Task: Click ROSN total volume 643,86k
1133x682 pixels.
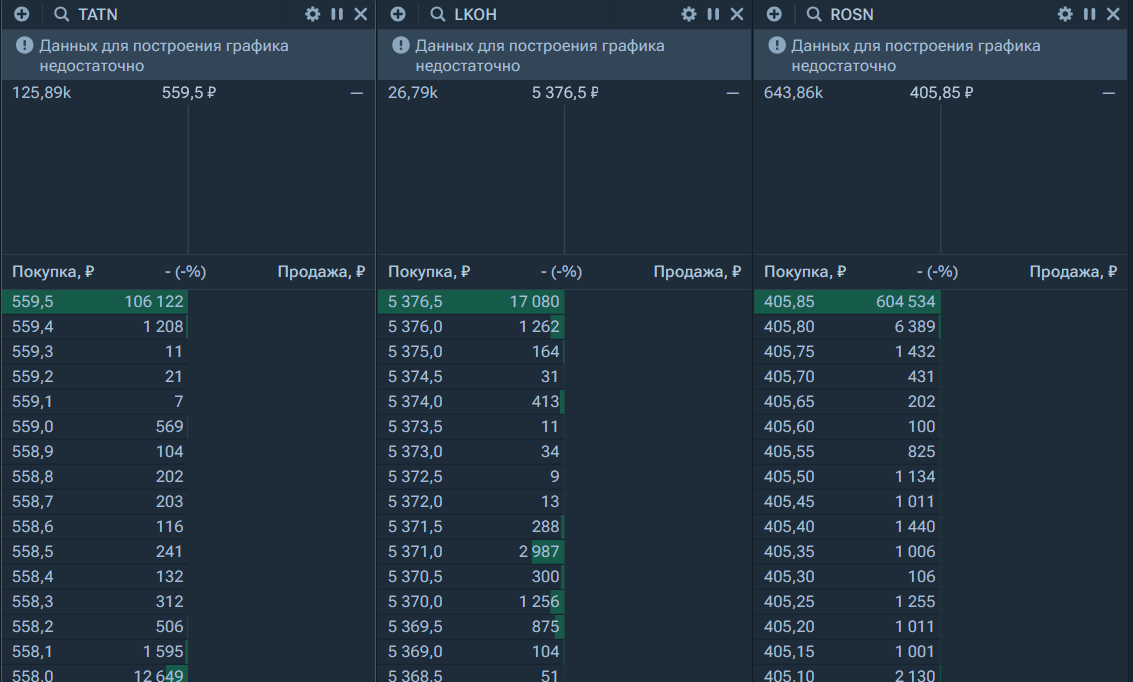Action: tap(793, 93)
